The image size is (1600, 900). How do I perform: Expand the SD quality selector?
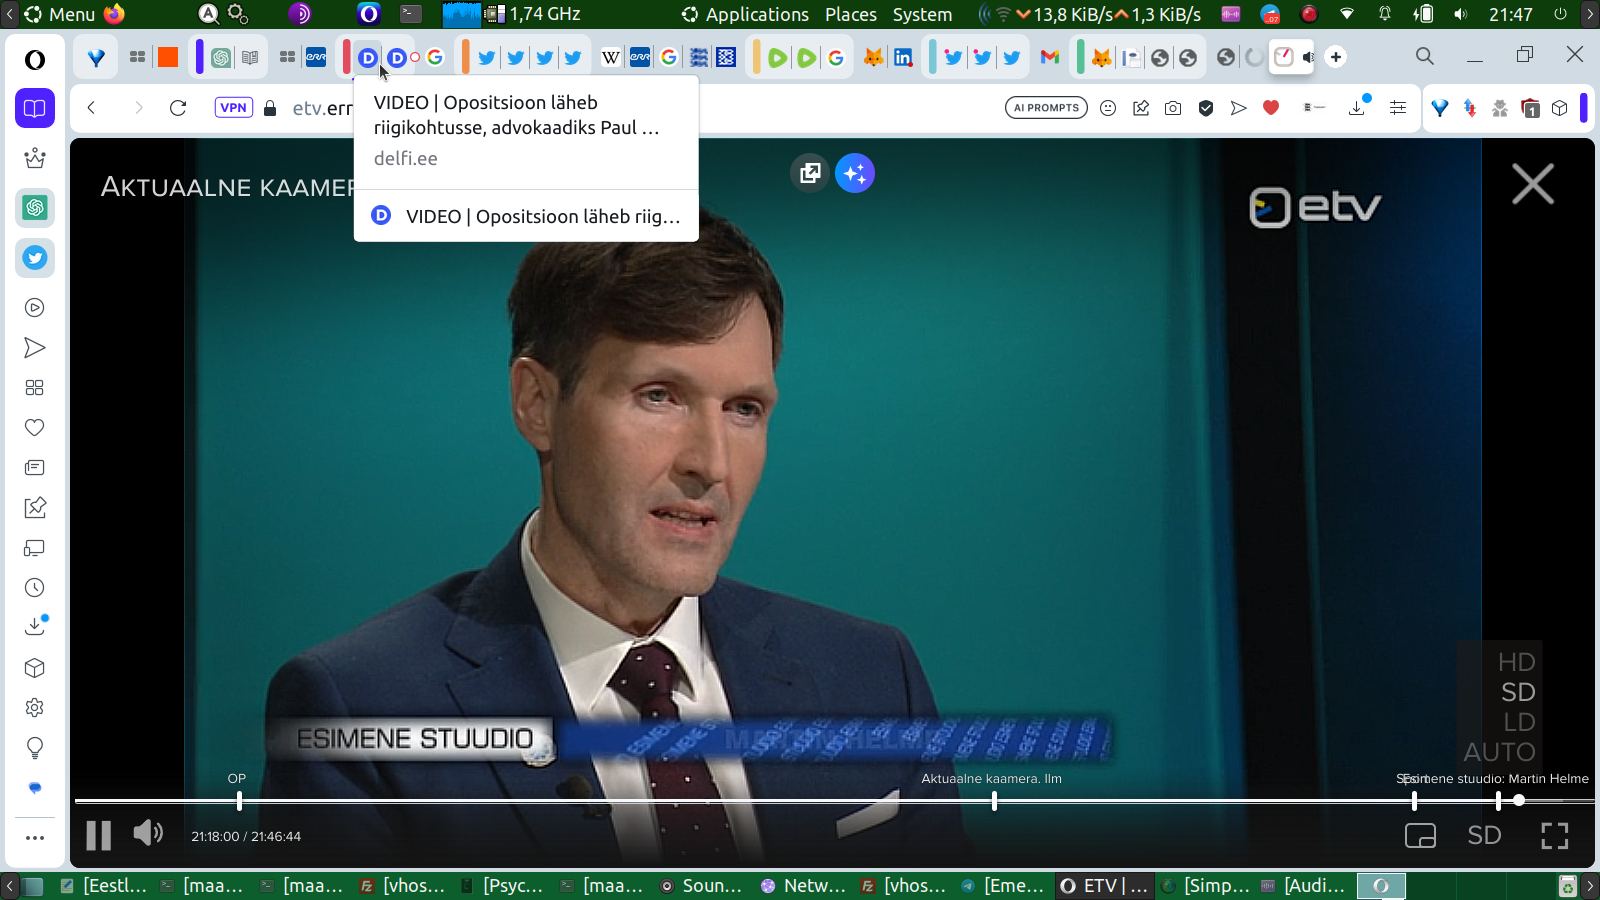click(1484, 835)
